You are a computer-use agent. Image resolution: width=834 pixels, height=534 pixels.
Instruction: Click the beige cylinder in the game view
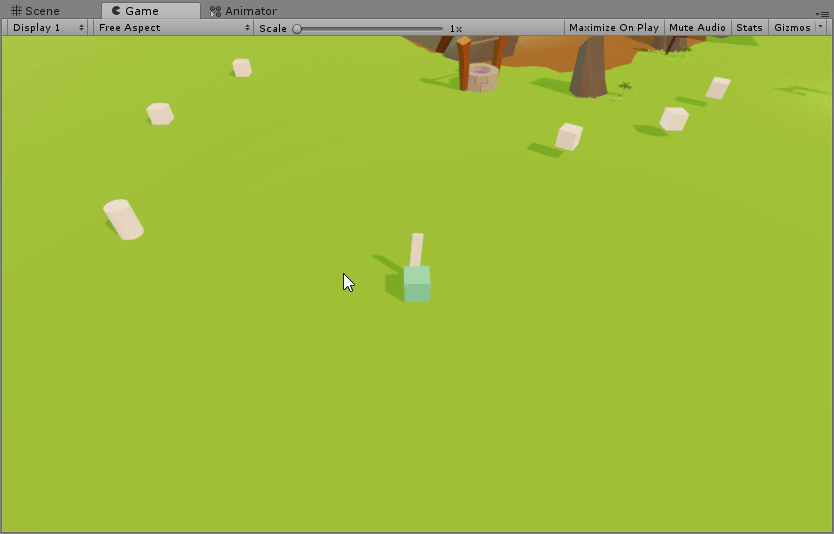click(x=123, y=219)
